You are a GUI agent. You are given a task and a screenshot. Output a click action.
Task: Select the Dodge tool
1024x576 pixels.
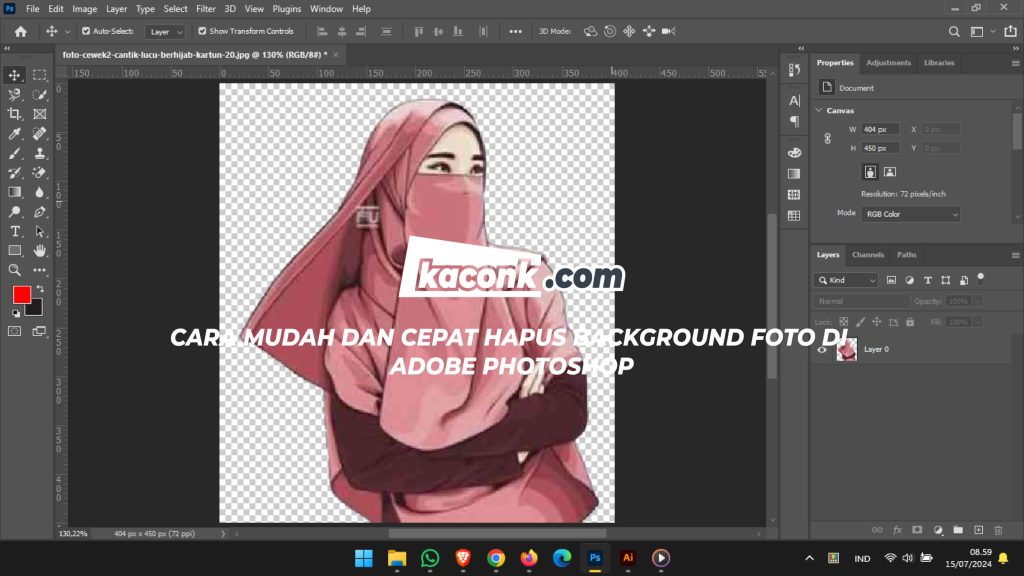coord(14,212)
